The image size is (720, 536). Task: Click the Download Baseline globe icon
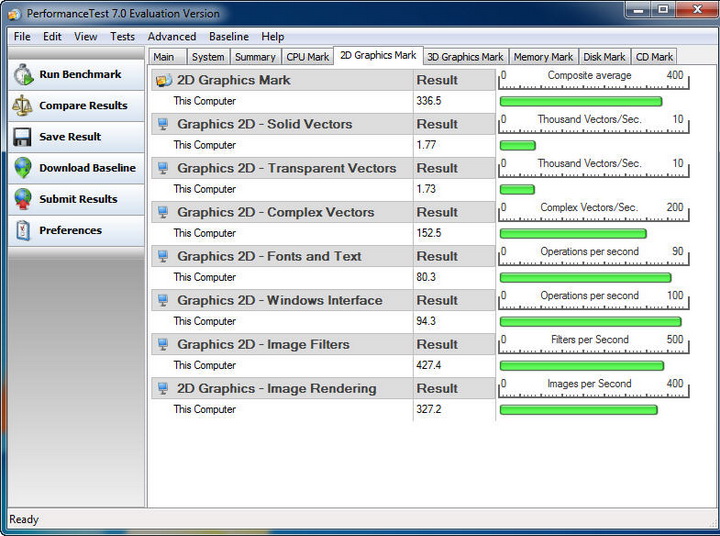23,168
